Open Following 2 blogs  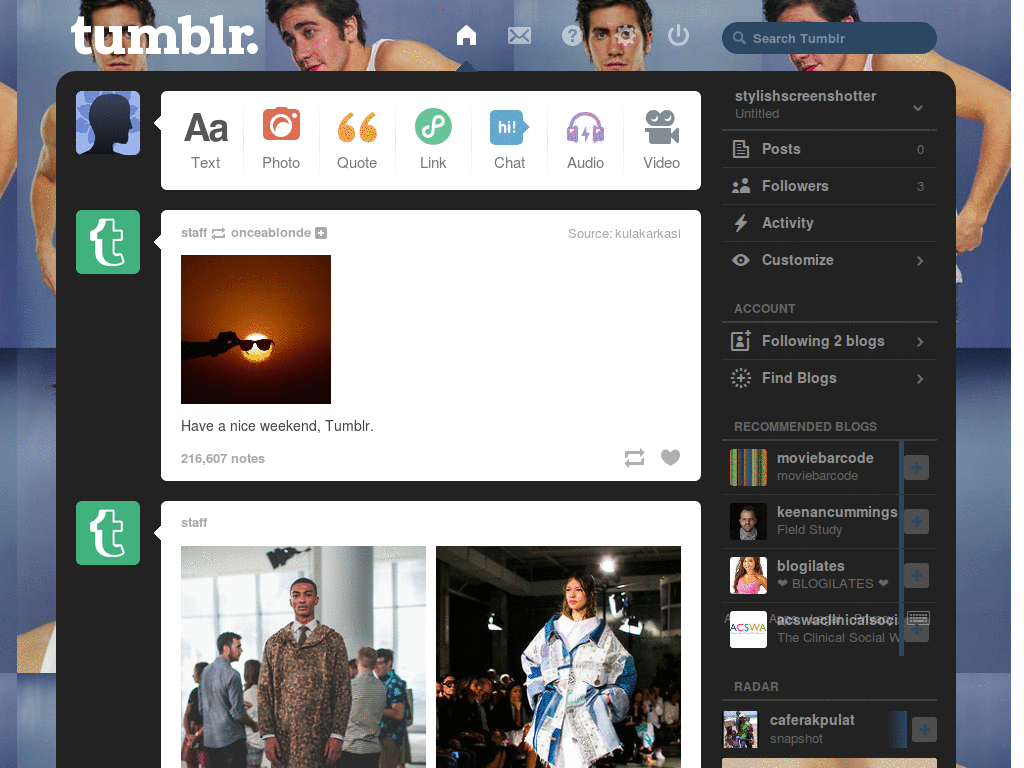[x=829, y=341]
